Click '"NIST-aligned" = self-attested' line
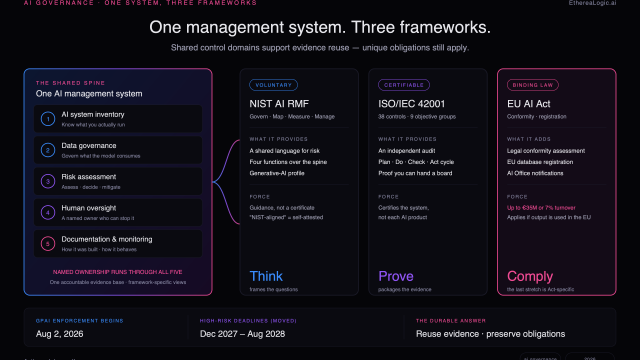The width and height of the screenshot is (640, 360). 286,218
